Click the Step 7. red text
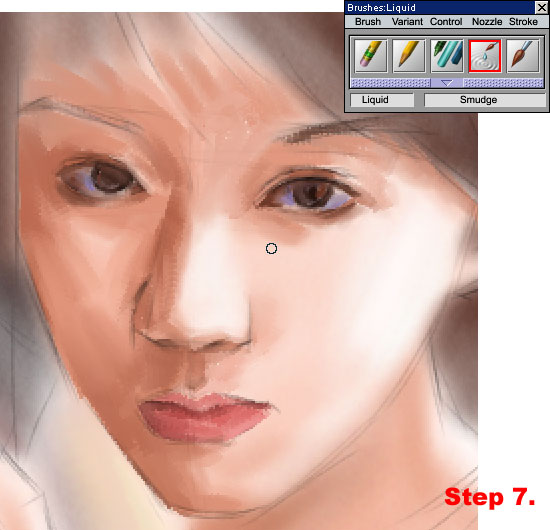Screen dimensions: 550x530 coord(490,497)
